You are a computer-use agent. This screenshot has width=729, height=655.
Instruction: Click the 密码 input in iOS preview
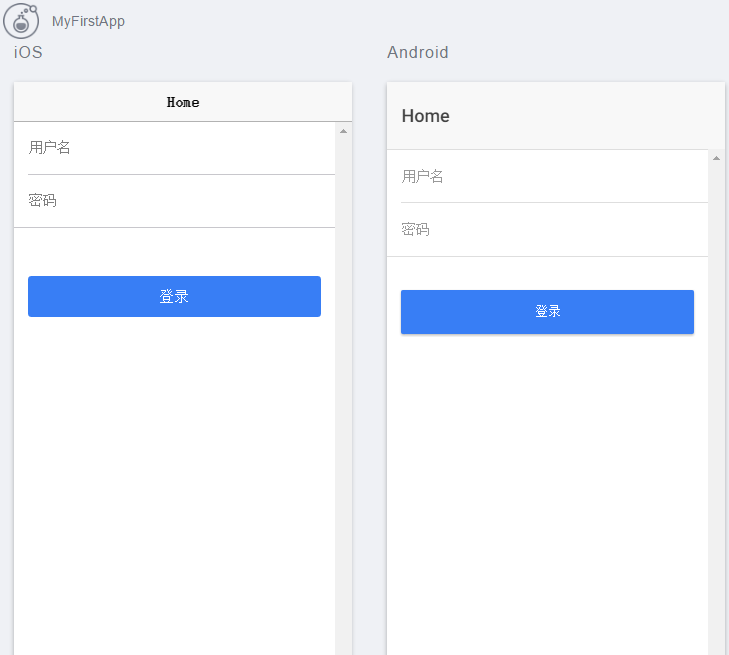181,201
